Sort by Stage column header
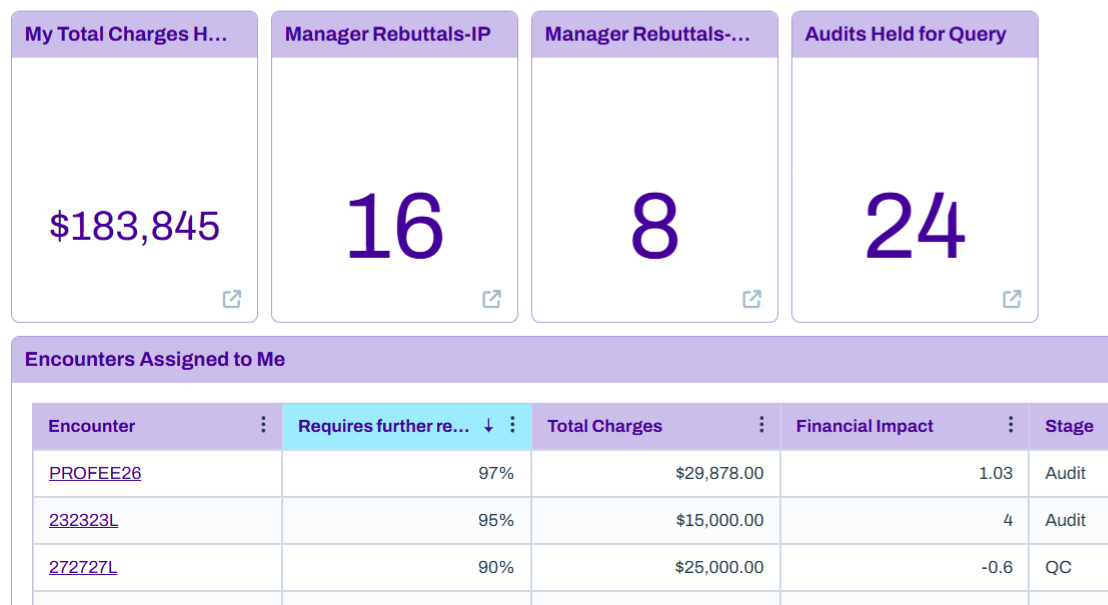 pyautogui.click(x=1068, y=426)
